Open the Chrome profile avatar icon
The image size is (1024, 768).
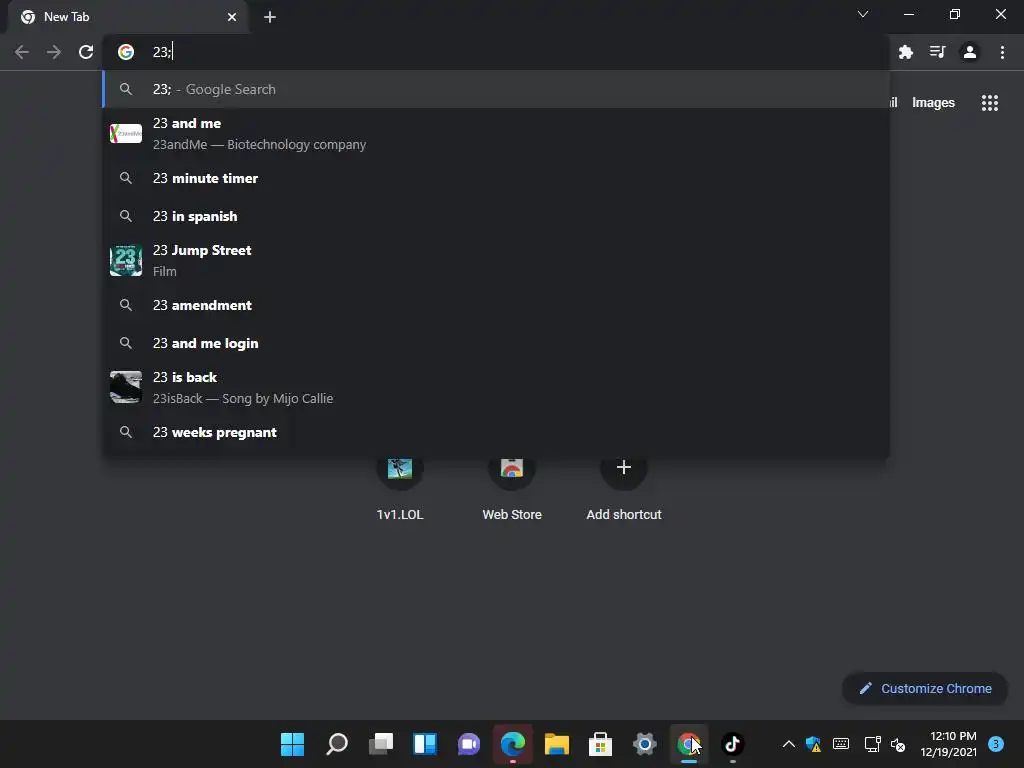tap(970, 52)
